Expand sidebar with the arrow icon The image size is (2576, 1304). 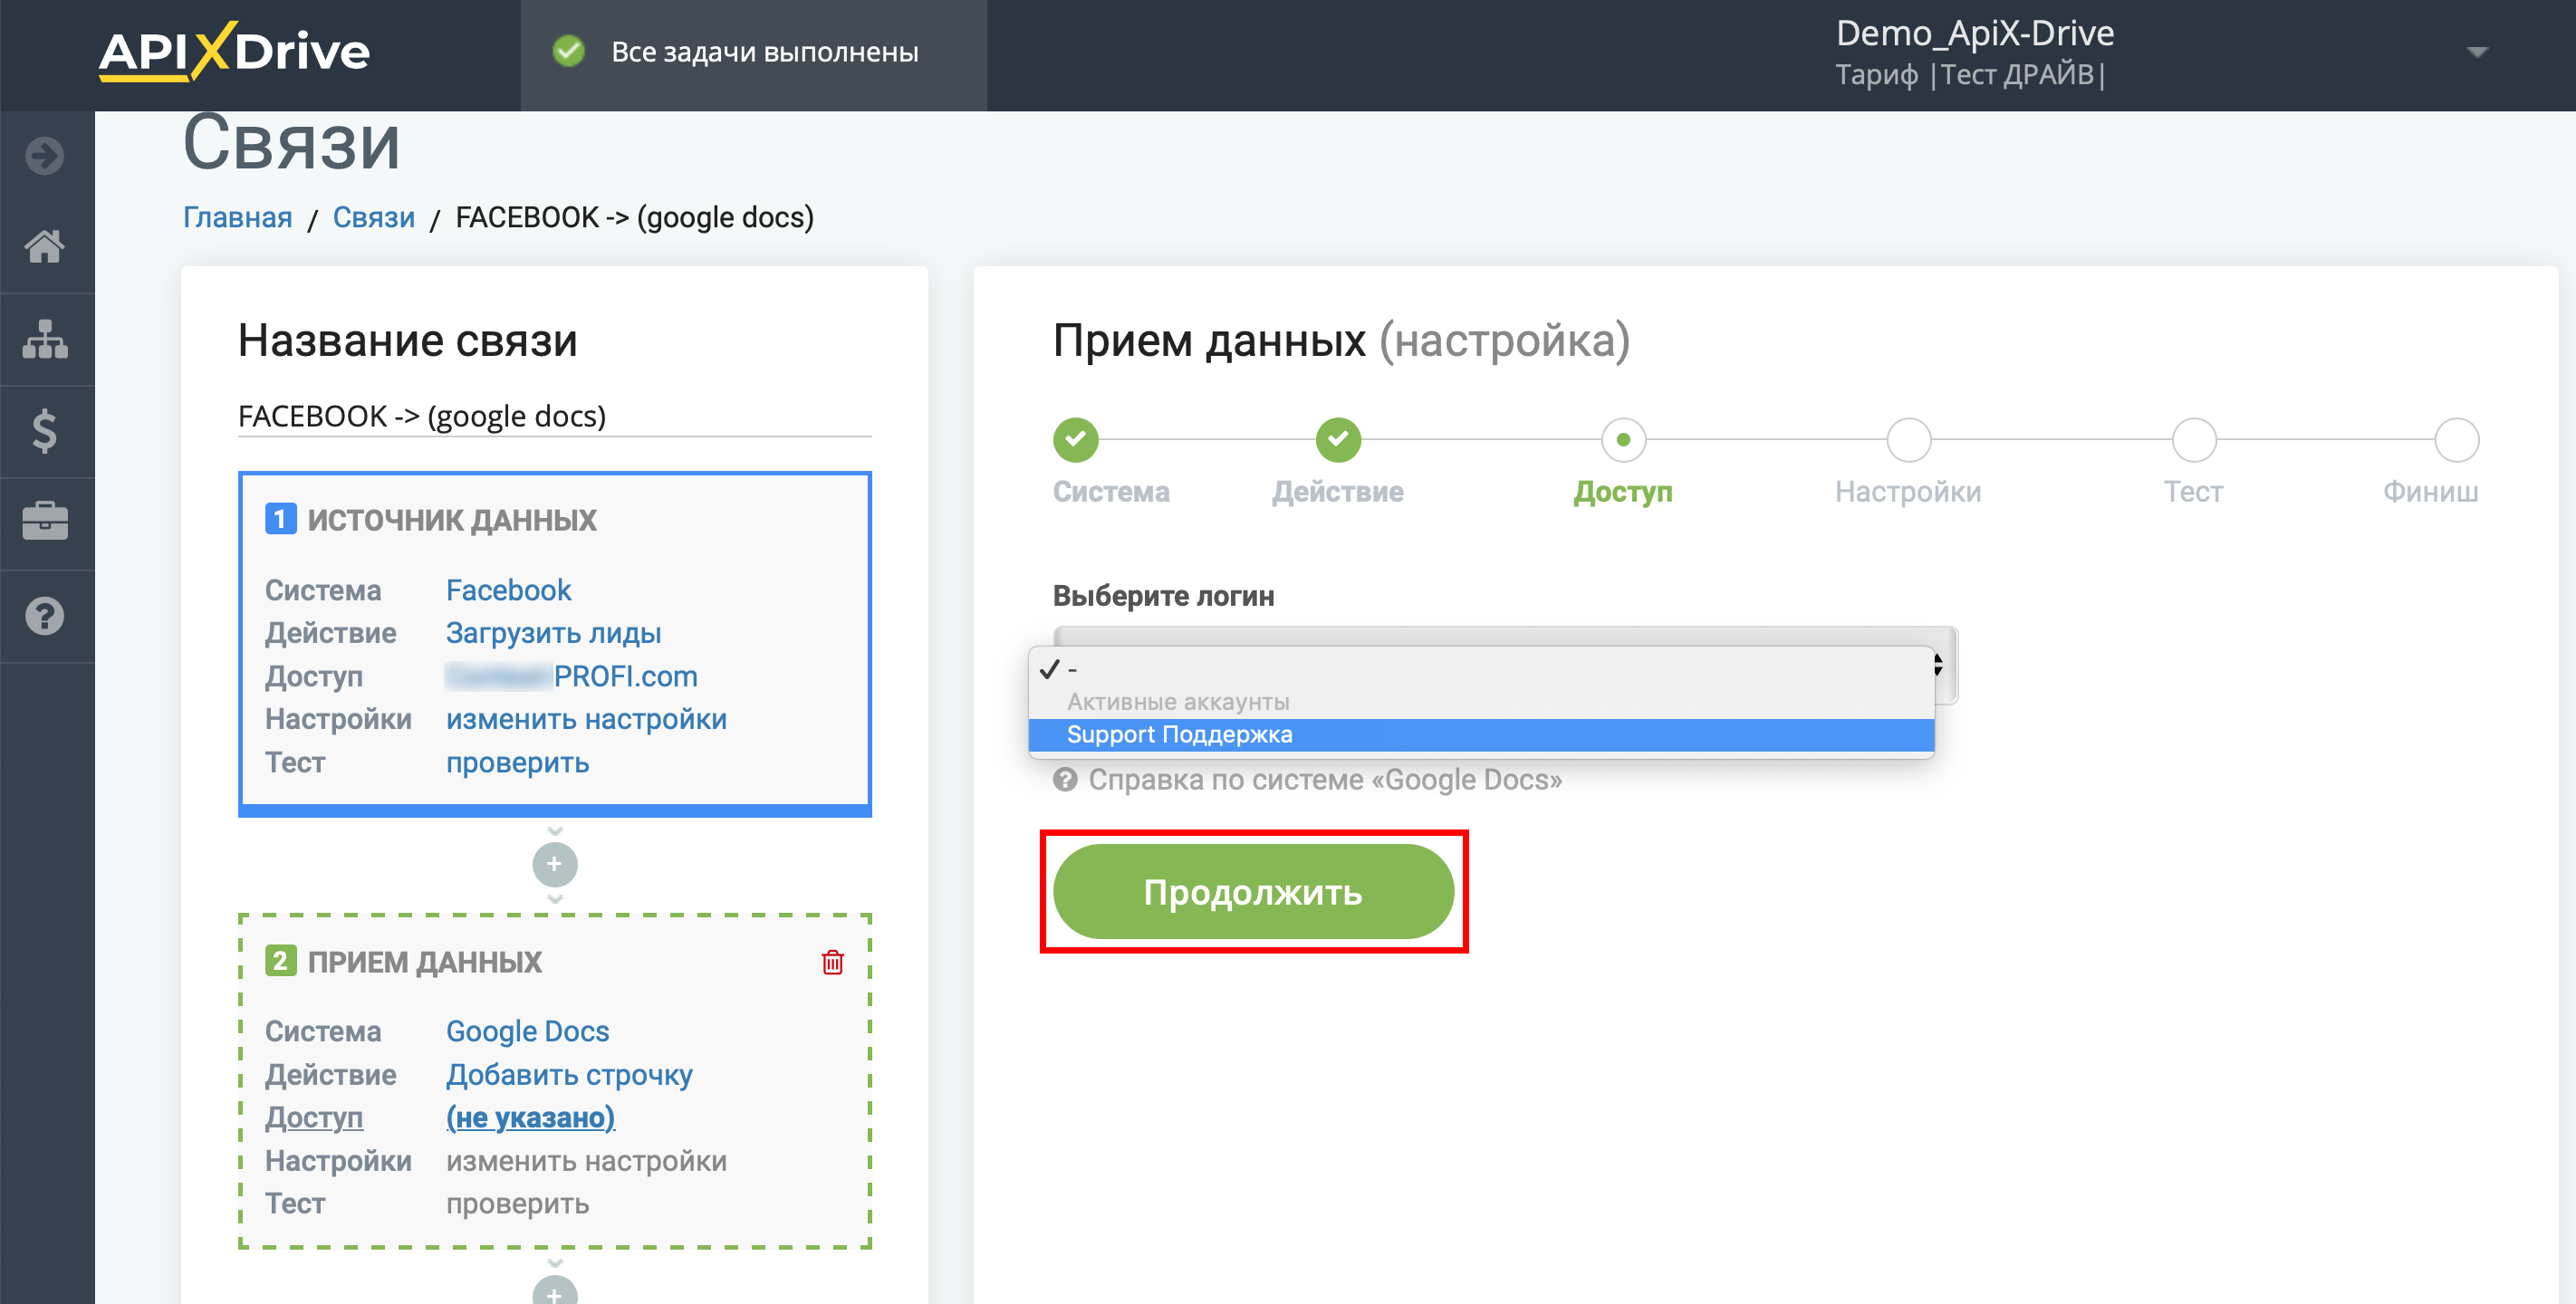coord(45,155)
